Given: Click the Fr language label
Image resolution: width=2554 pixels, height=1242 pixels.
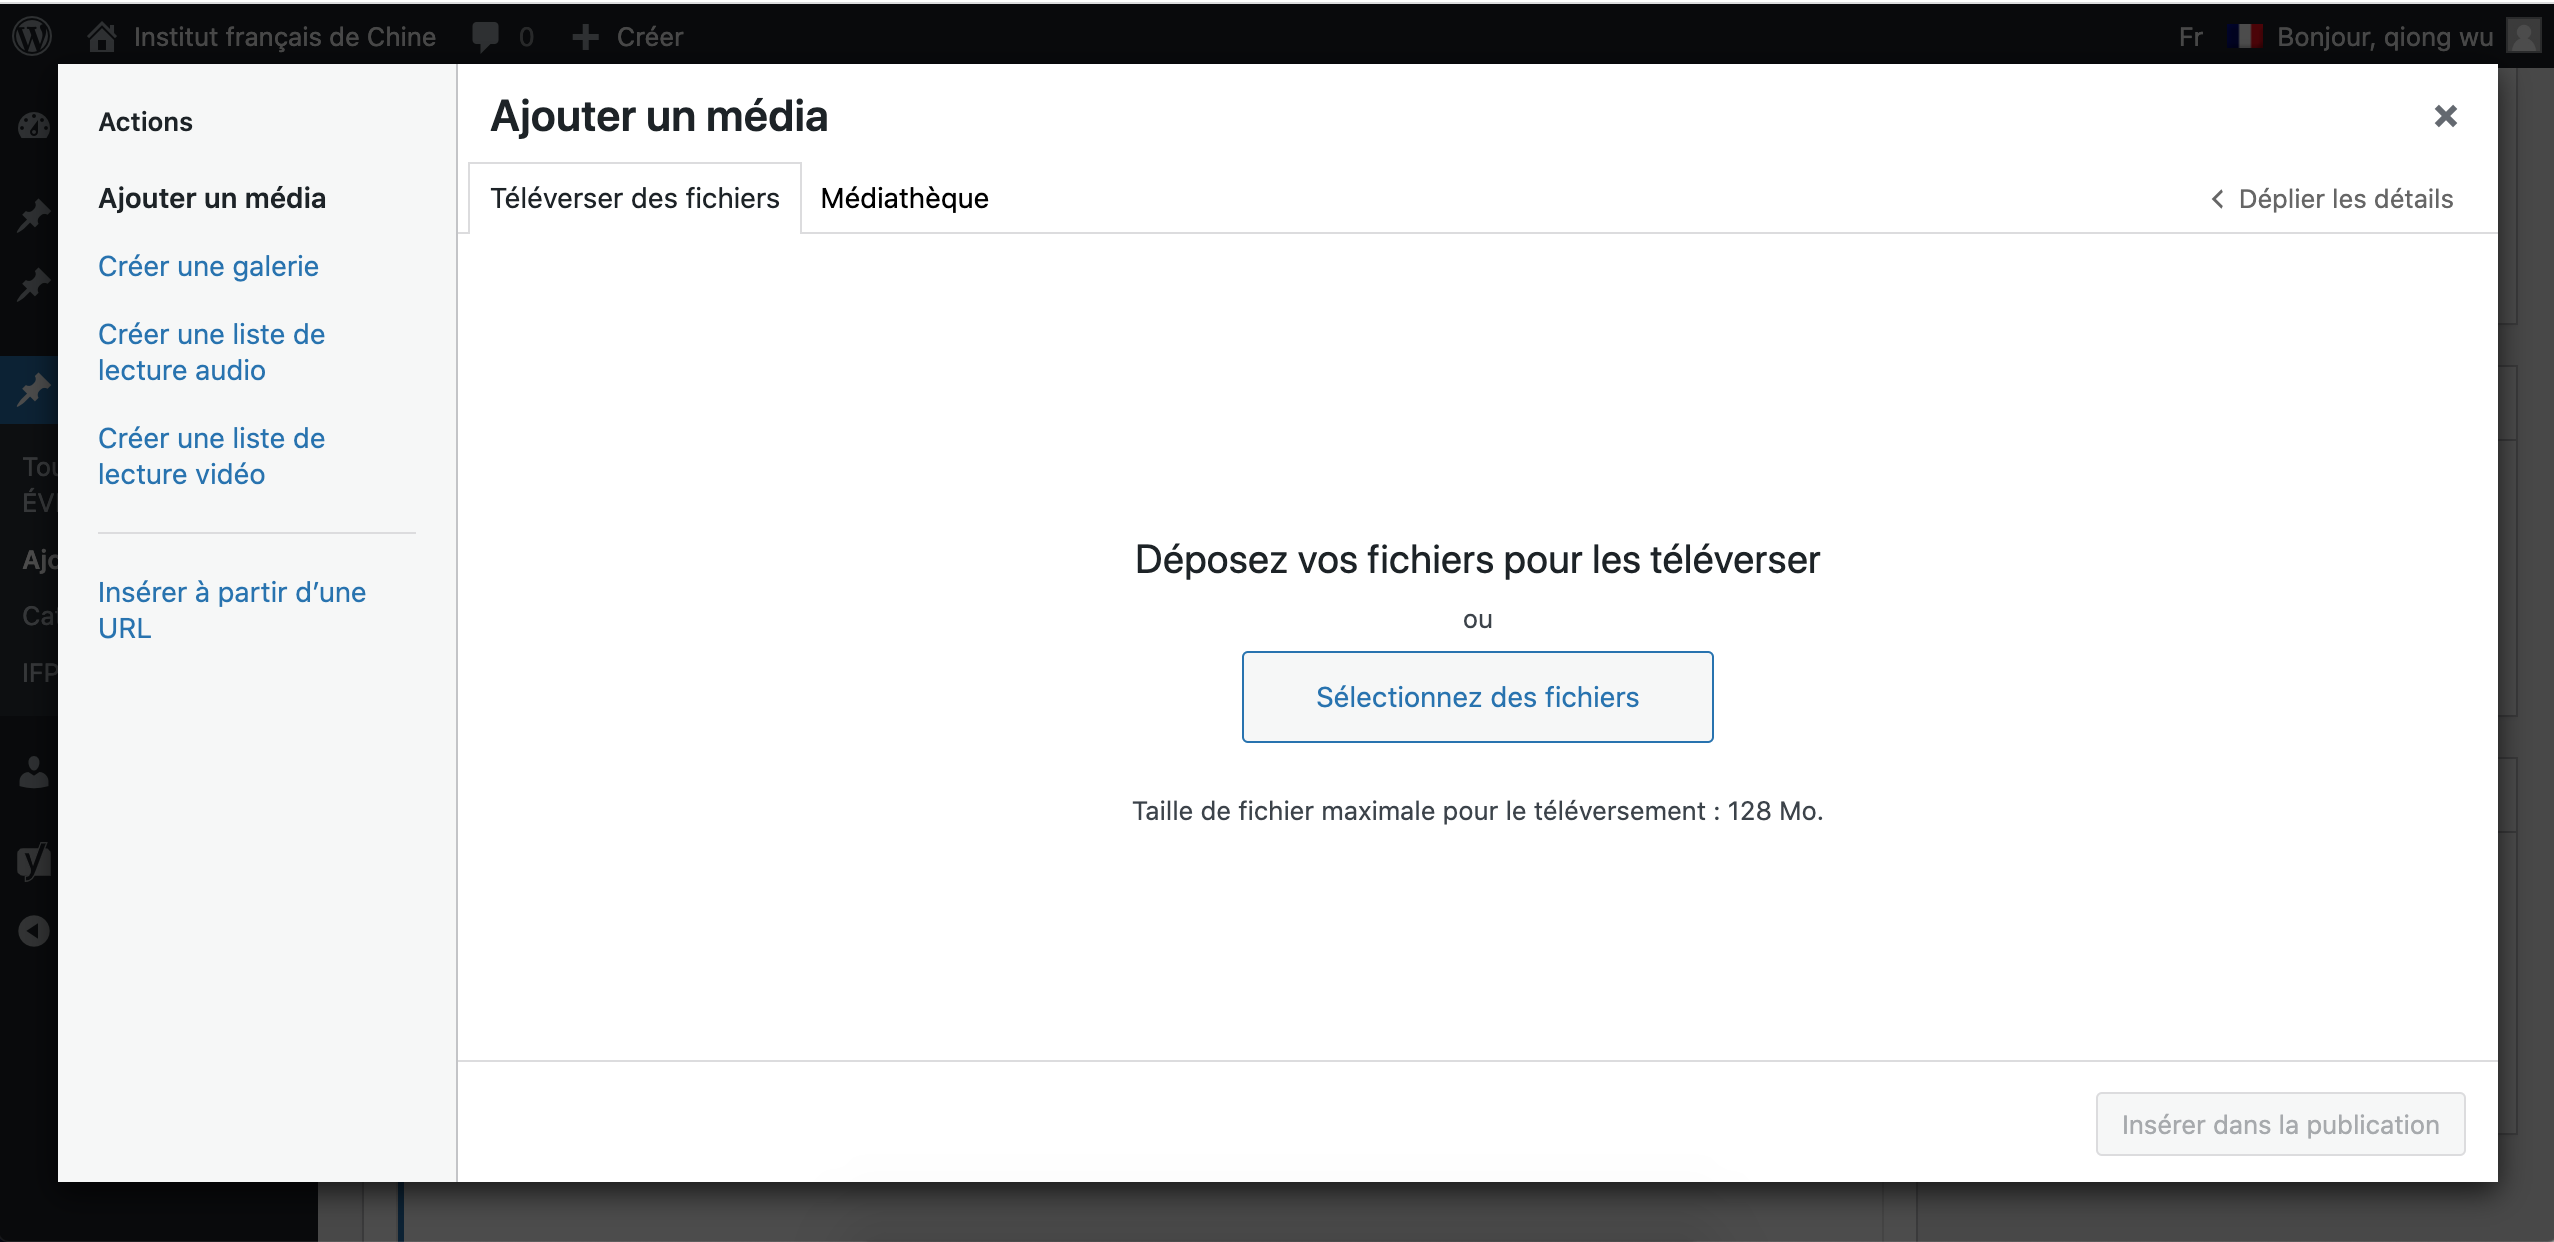Looking at the screenshot, I should 2190,37.
